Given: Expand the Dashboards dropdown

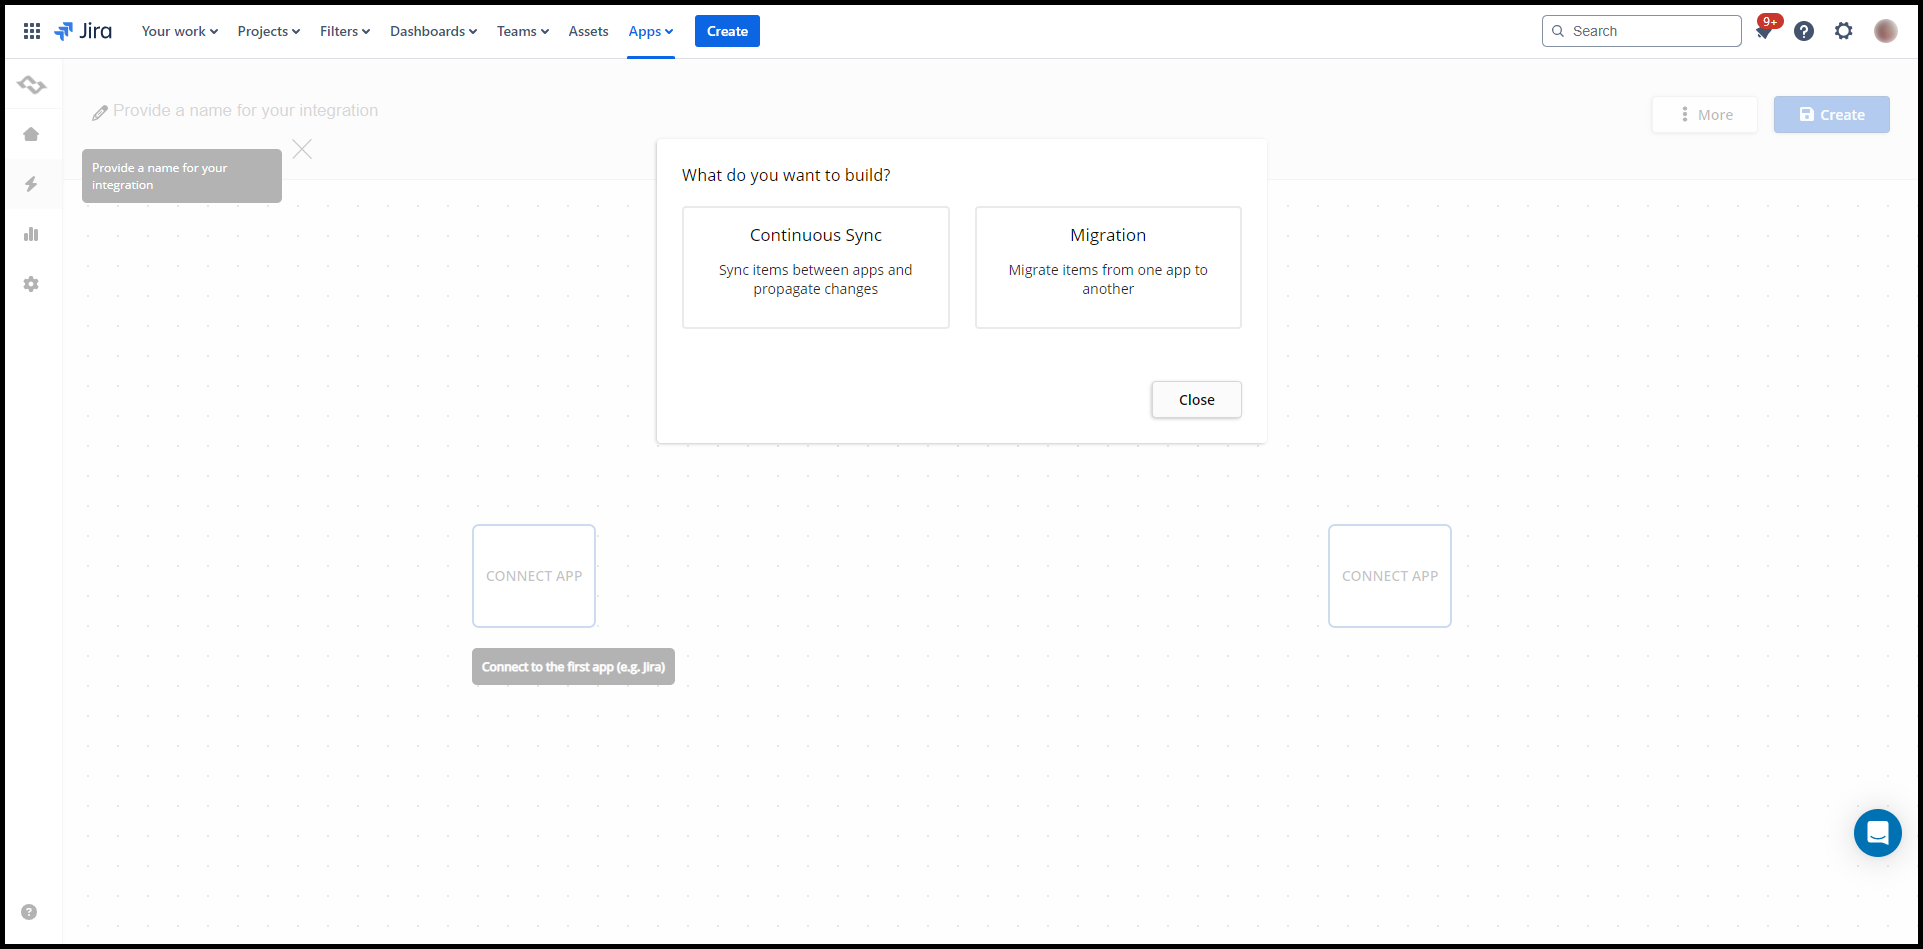Looking at the screenshot, I should (x=433, y=31).
